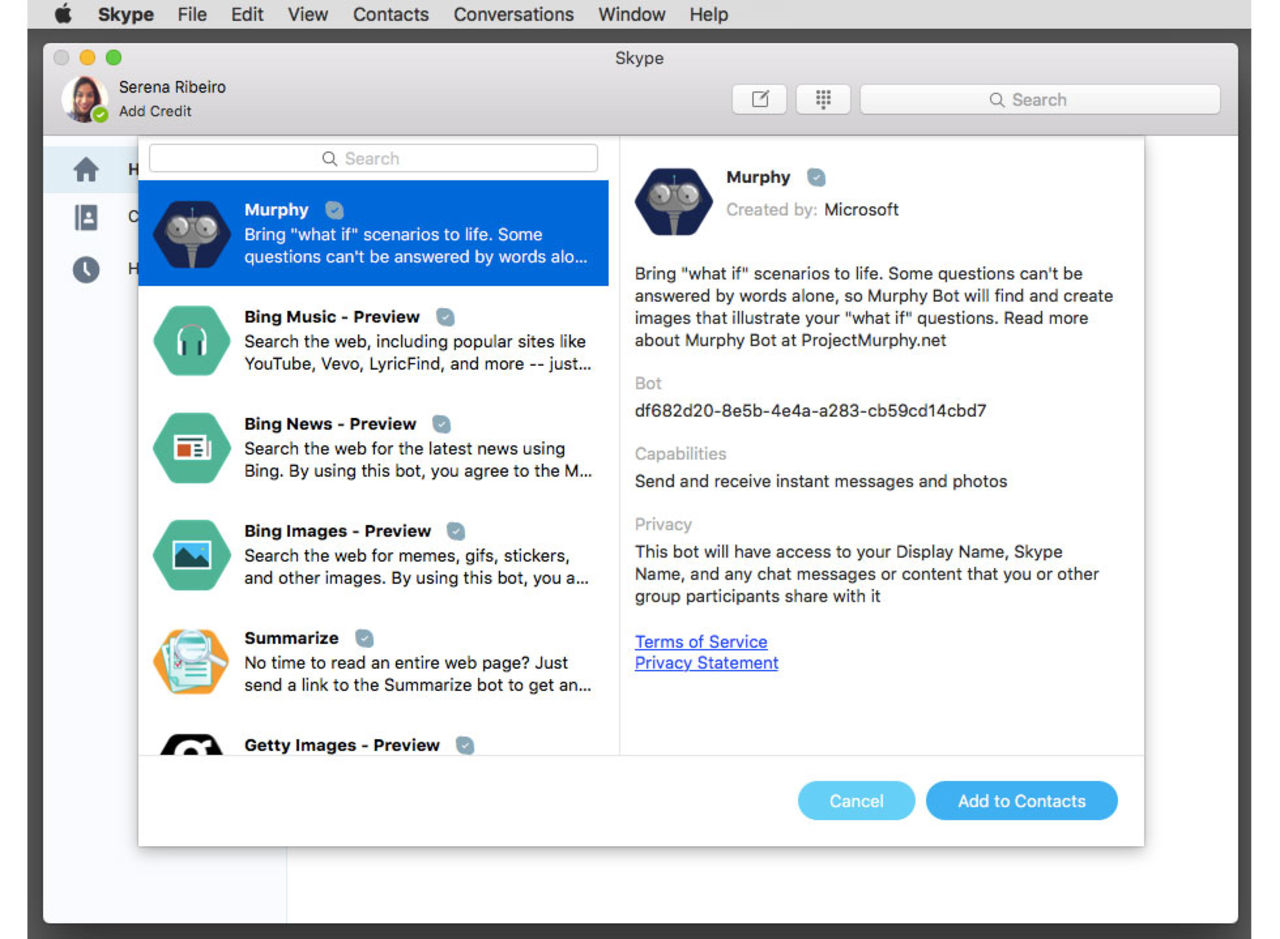Cancel adding the Murphy bot

pos(856,800)
